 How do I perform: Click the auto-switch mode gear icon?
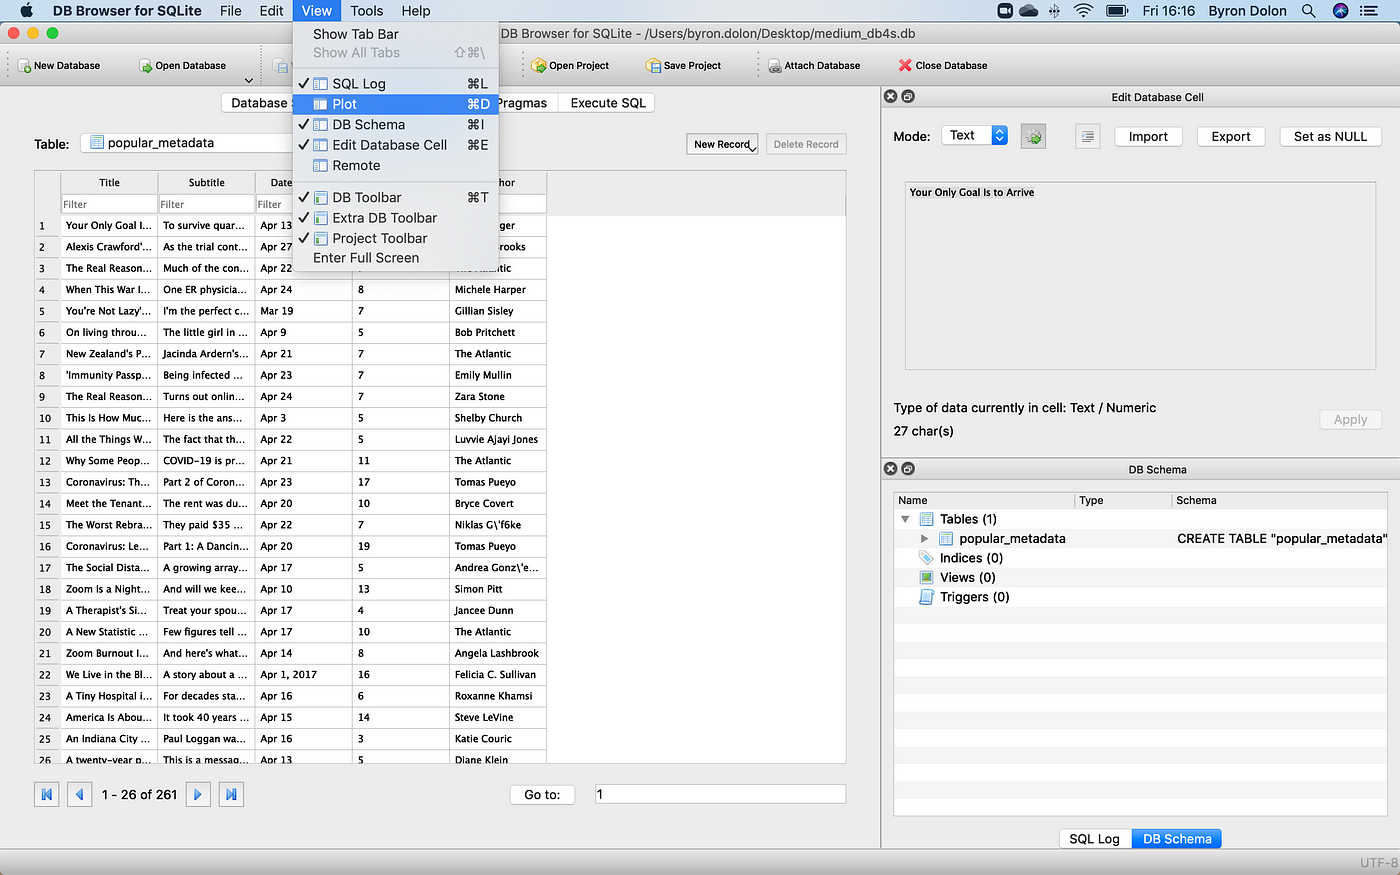pyautogui.click(x=1033, y=137)
